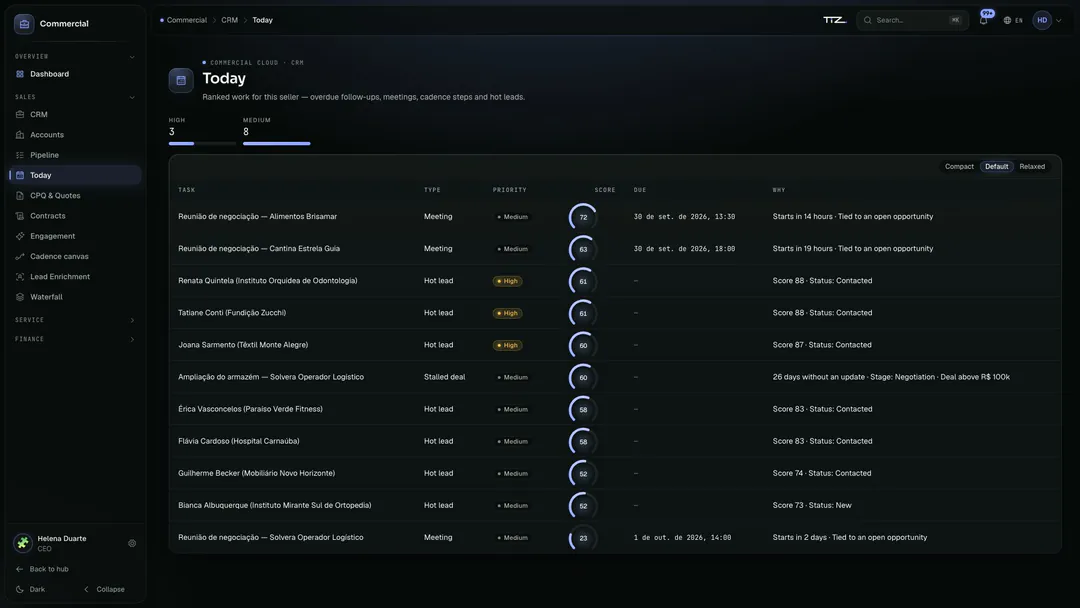Click the Lead Enrichment icon
1080x608 pixels.
tap(20, 277)
